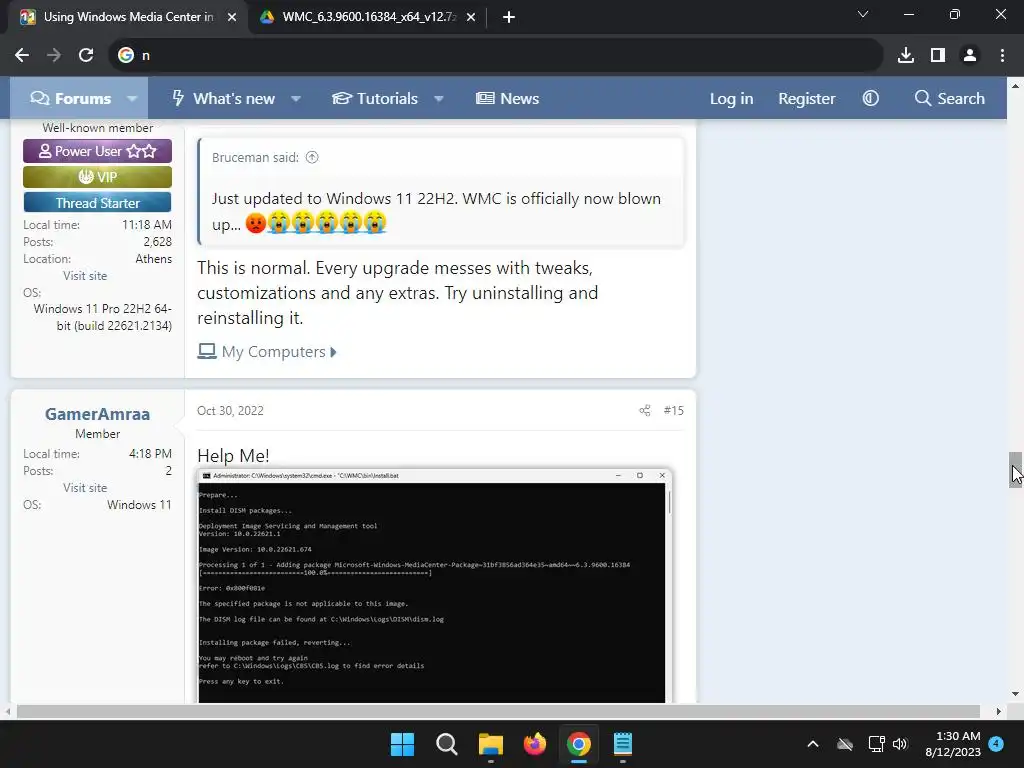Viewport: 1024px width, 768px height.
Task: Click the page scroll down arrow
Action: (x=1015, y=694)
